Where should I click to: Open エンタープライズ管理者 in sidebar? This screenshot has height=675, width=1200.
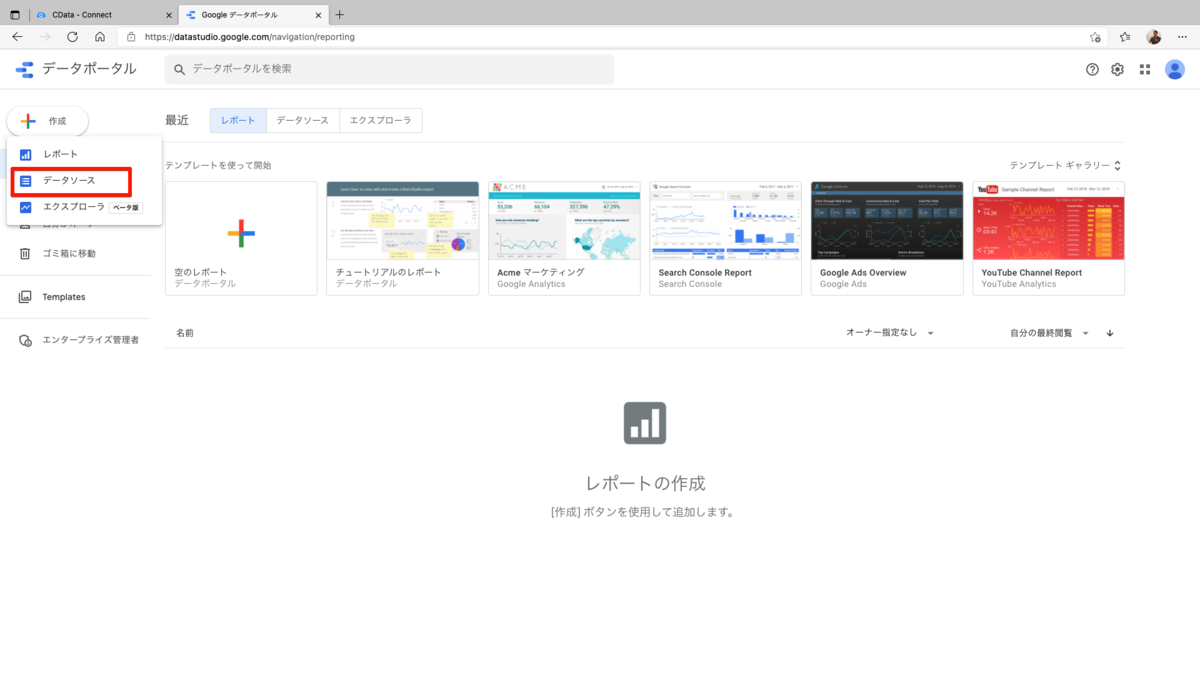90,340
